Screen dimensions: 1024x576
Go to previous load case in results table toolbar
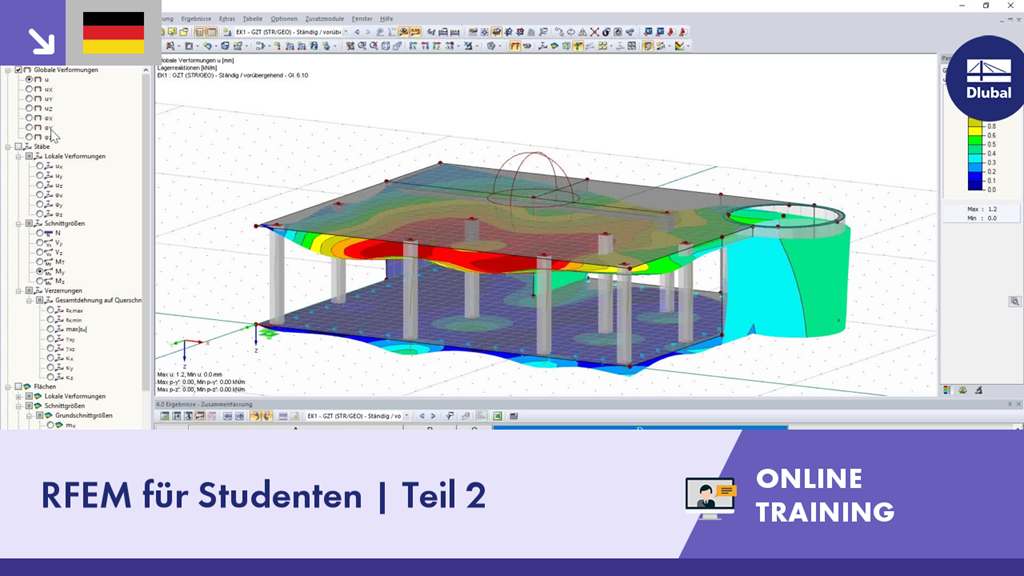pos(422,416)
